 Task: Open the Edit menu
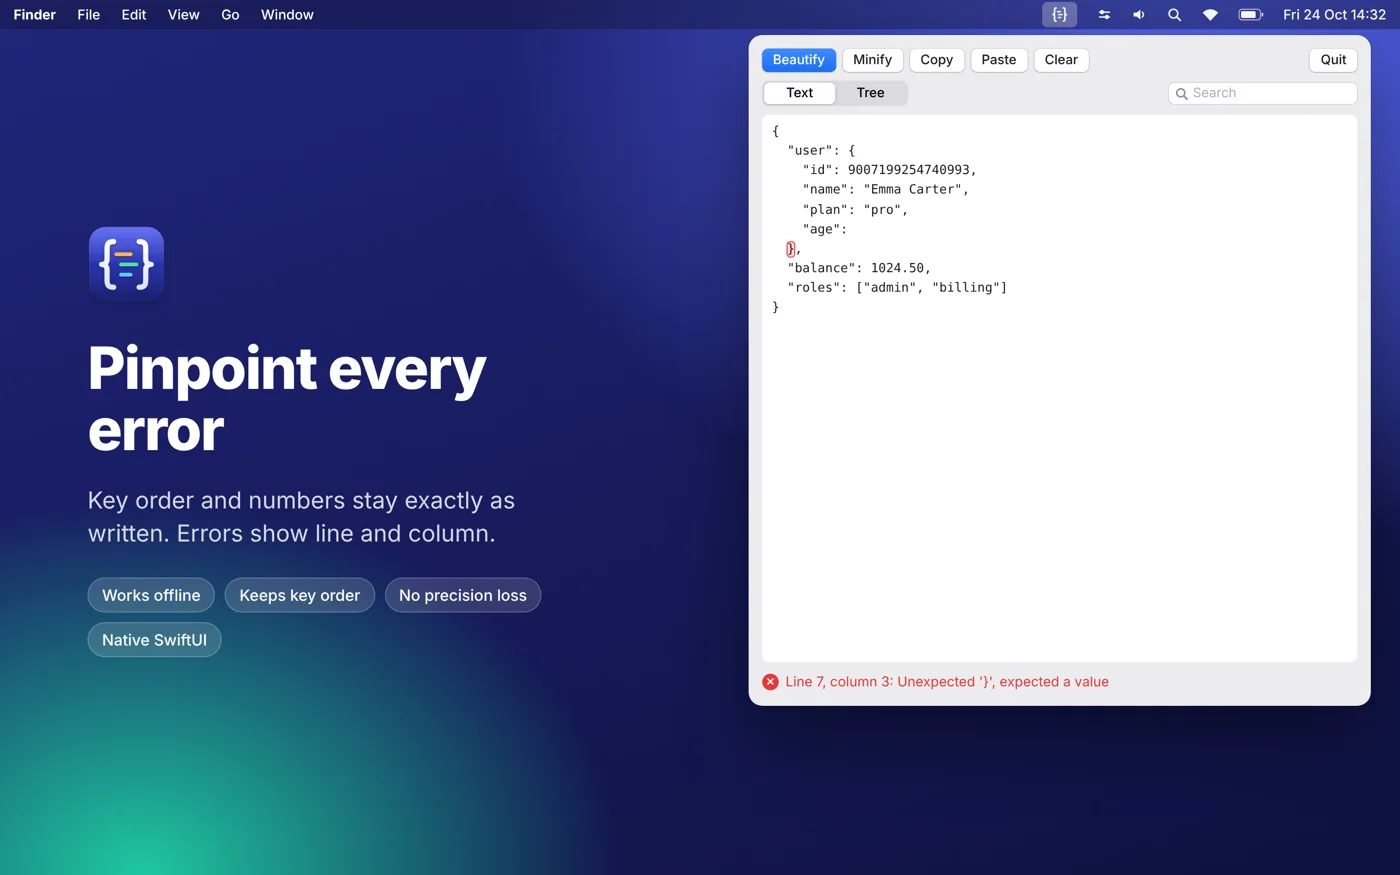tap(134, 15)
